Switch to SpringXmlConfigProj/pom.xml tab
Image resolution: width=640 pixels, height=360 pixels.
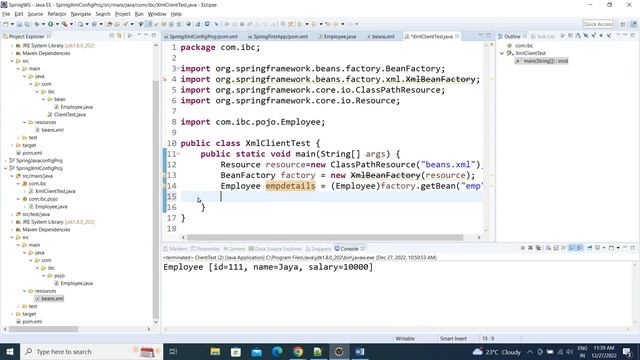pos(201,36)
